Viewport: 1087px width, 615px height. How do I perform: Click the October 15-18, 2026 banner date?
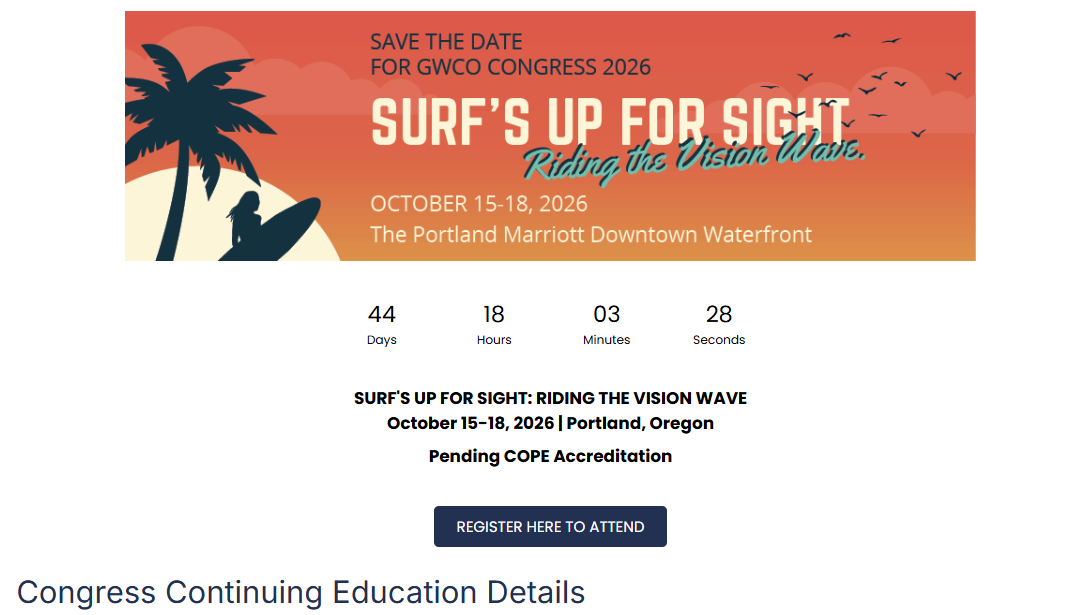pyautogui.click(x=478, y=204)
